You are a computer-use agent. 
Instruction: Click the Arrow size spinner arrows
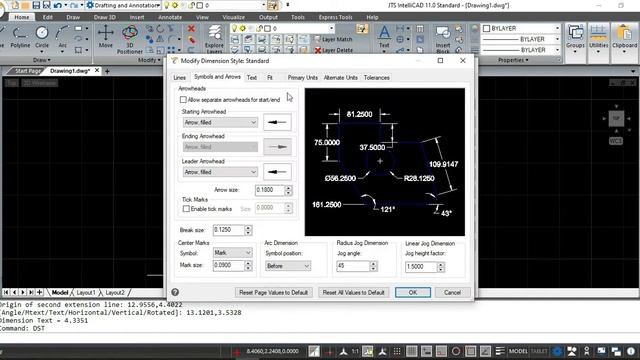click(289, 190)
